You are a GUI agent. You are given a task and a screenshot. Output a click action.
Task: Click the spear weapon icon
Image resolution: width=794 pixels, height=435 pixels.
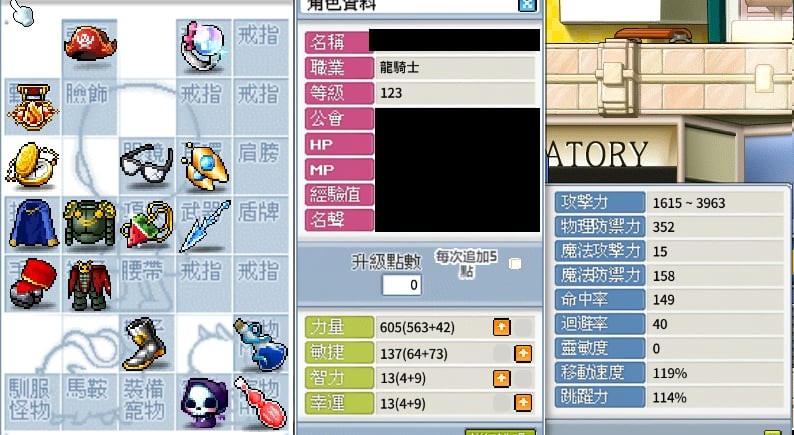(205, 226)
